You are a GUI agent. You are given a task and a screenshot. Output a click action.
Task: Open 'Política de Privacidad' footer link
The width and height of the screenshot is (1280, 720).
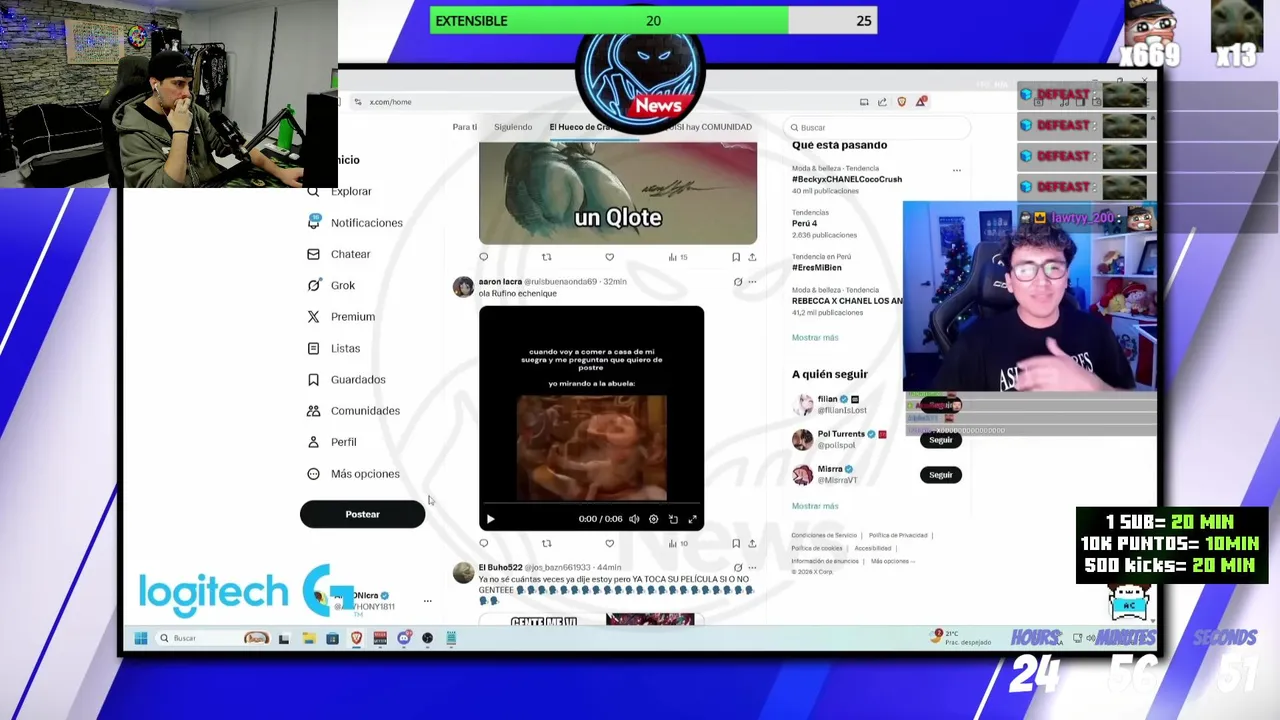click(x=898, y=535)
